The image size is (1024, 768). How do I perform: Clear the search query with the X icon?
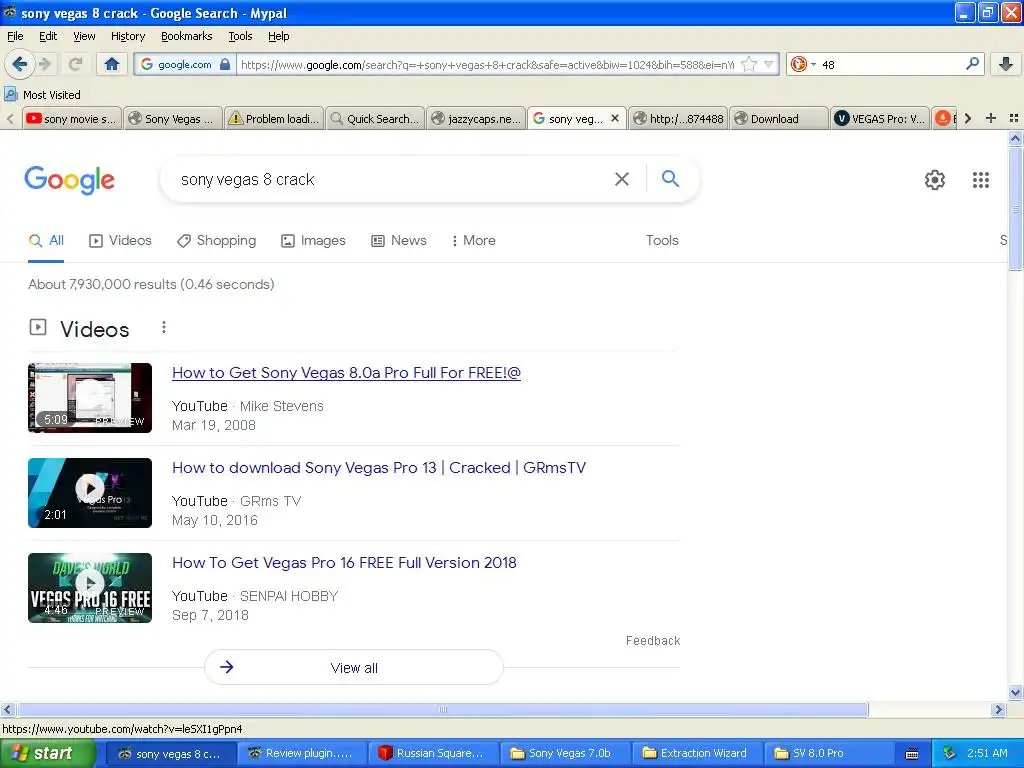[x=622, y=179]
